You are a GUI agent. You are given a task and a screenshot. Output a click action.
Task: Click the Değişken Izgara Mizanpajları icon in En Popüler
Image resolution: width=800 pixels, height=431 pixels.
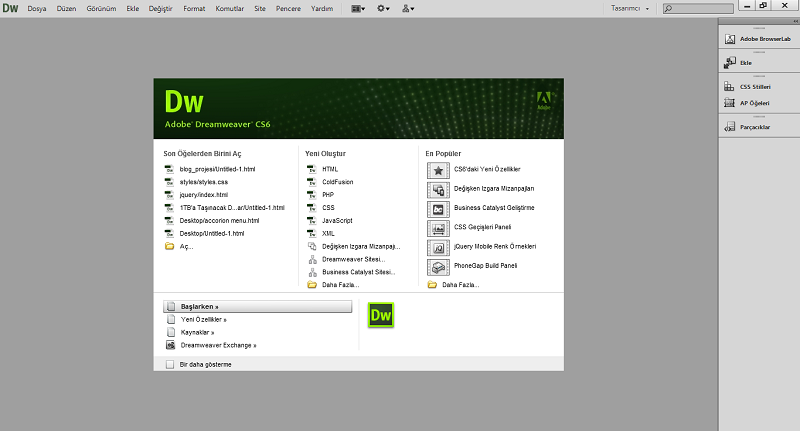click(438, 190)
